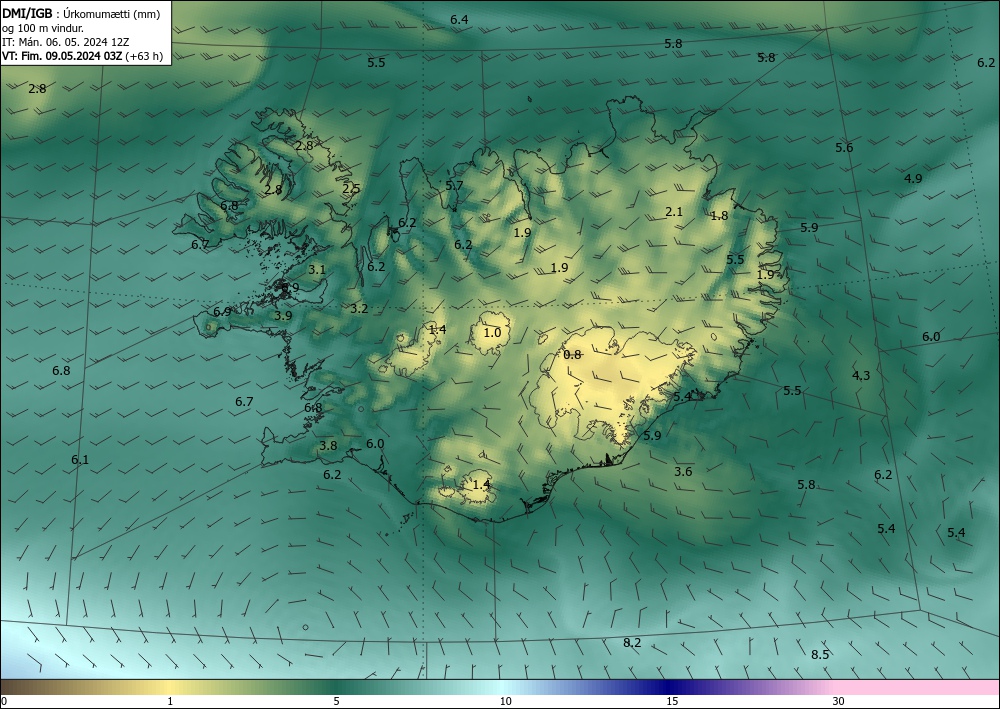The width and height of the screenshot is (1000, 709).
Task: Click the 1 tick label on color scale
Action: [170, 701]
